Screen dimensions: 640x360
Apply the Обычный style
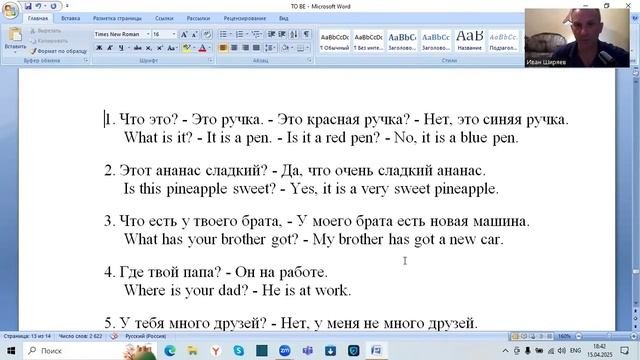tap(334, 41)
